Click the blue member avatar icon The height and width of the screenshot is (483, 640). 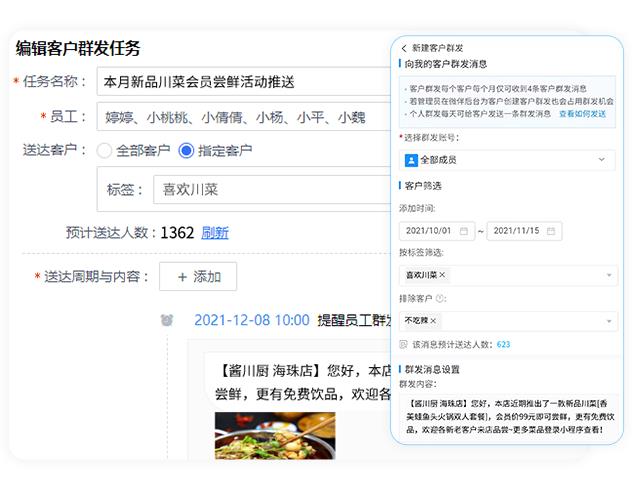click(411, 159)
